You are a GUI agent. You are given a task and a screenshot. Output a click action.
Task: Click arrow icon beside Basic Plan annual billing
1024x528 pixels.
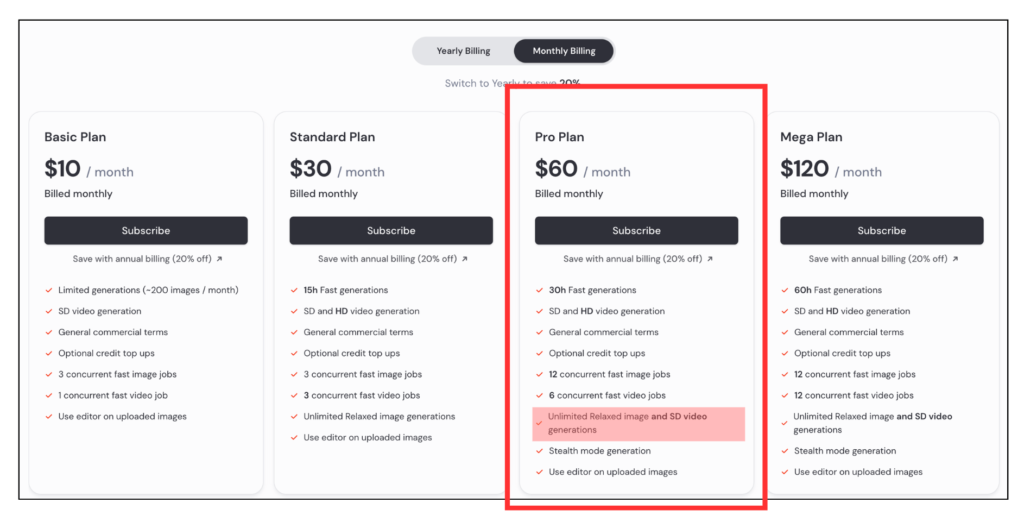click(x=220, y=259)
